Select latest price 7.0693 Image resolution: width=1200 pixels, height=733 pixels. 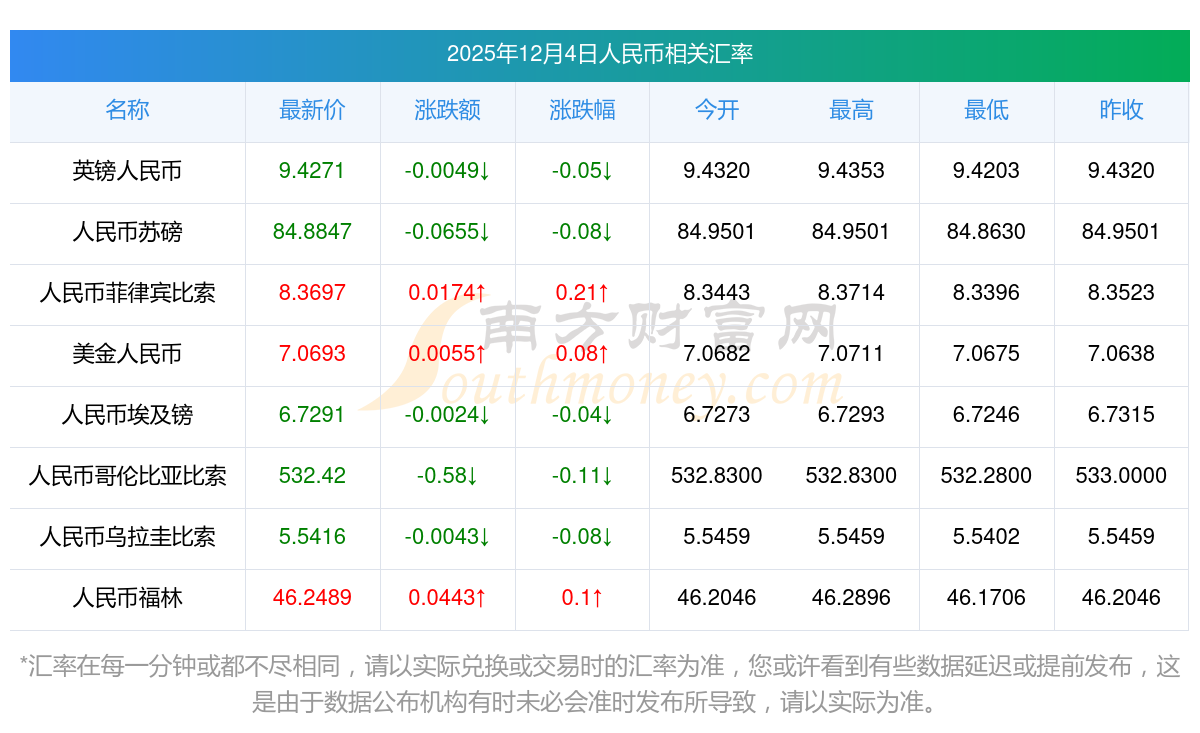click(x=312, y=354)
